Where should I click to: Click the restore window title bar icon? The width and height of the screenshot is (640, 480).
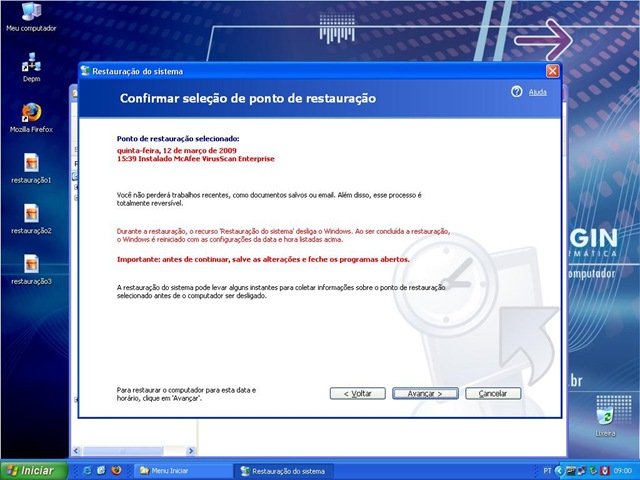point(85,71)
